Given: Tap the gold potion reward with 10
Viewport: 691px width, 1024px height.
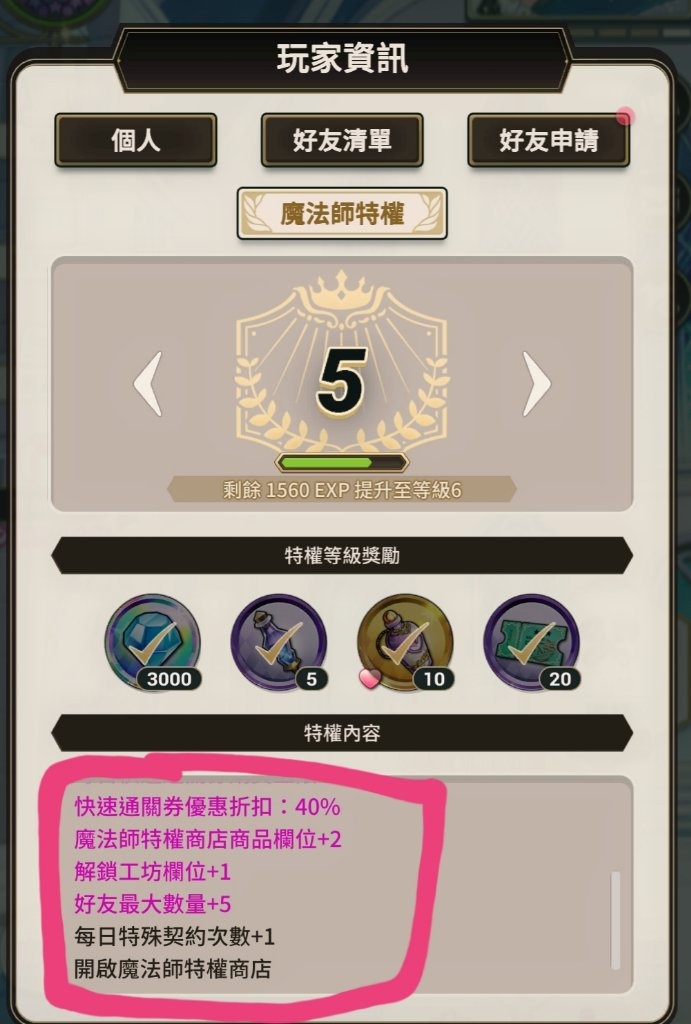Looking at the screenshot, I should [x=405, y=642].
